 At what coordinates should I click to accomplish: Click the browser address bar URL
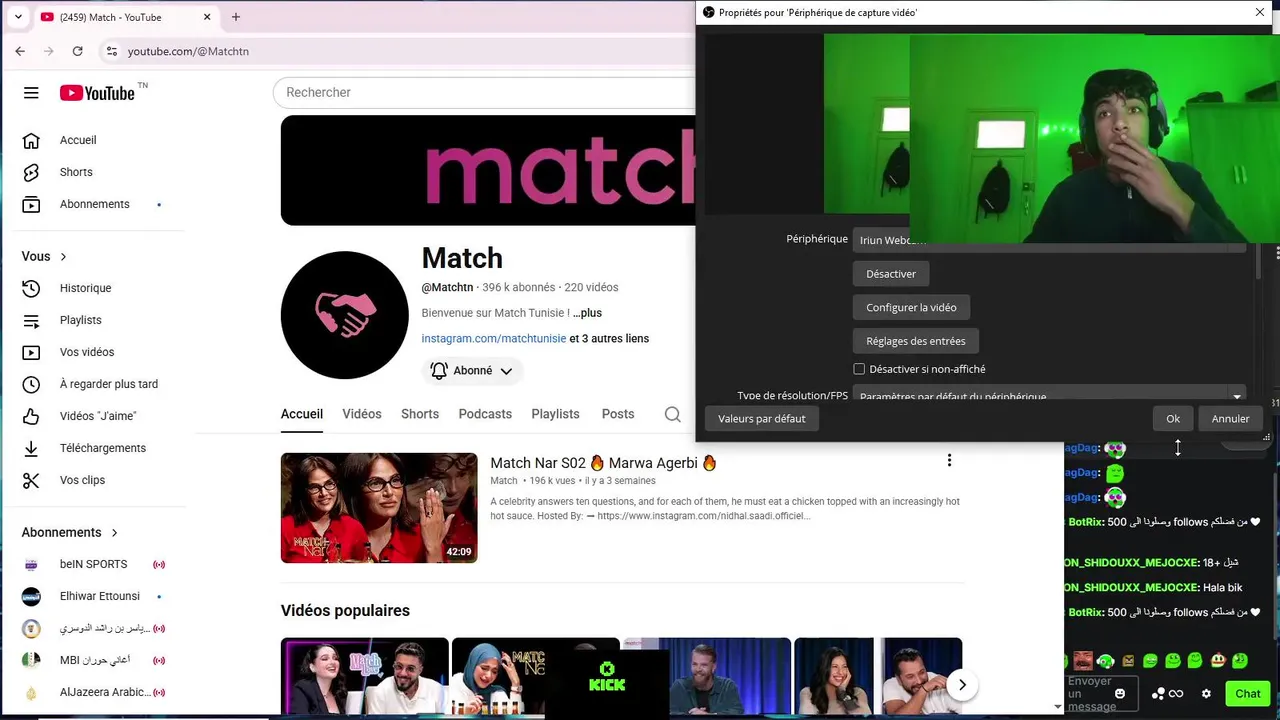188,51
